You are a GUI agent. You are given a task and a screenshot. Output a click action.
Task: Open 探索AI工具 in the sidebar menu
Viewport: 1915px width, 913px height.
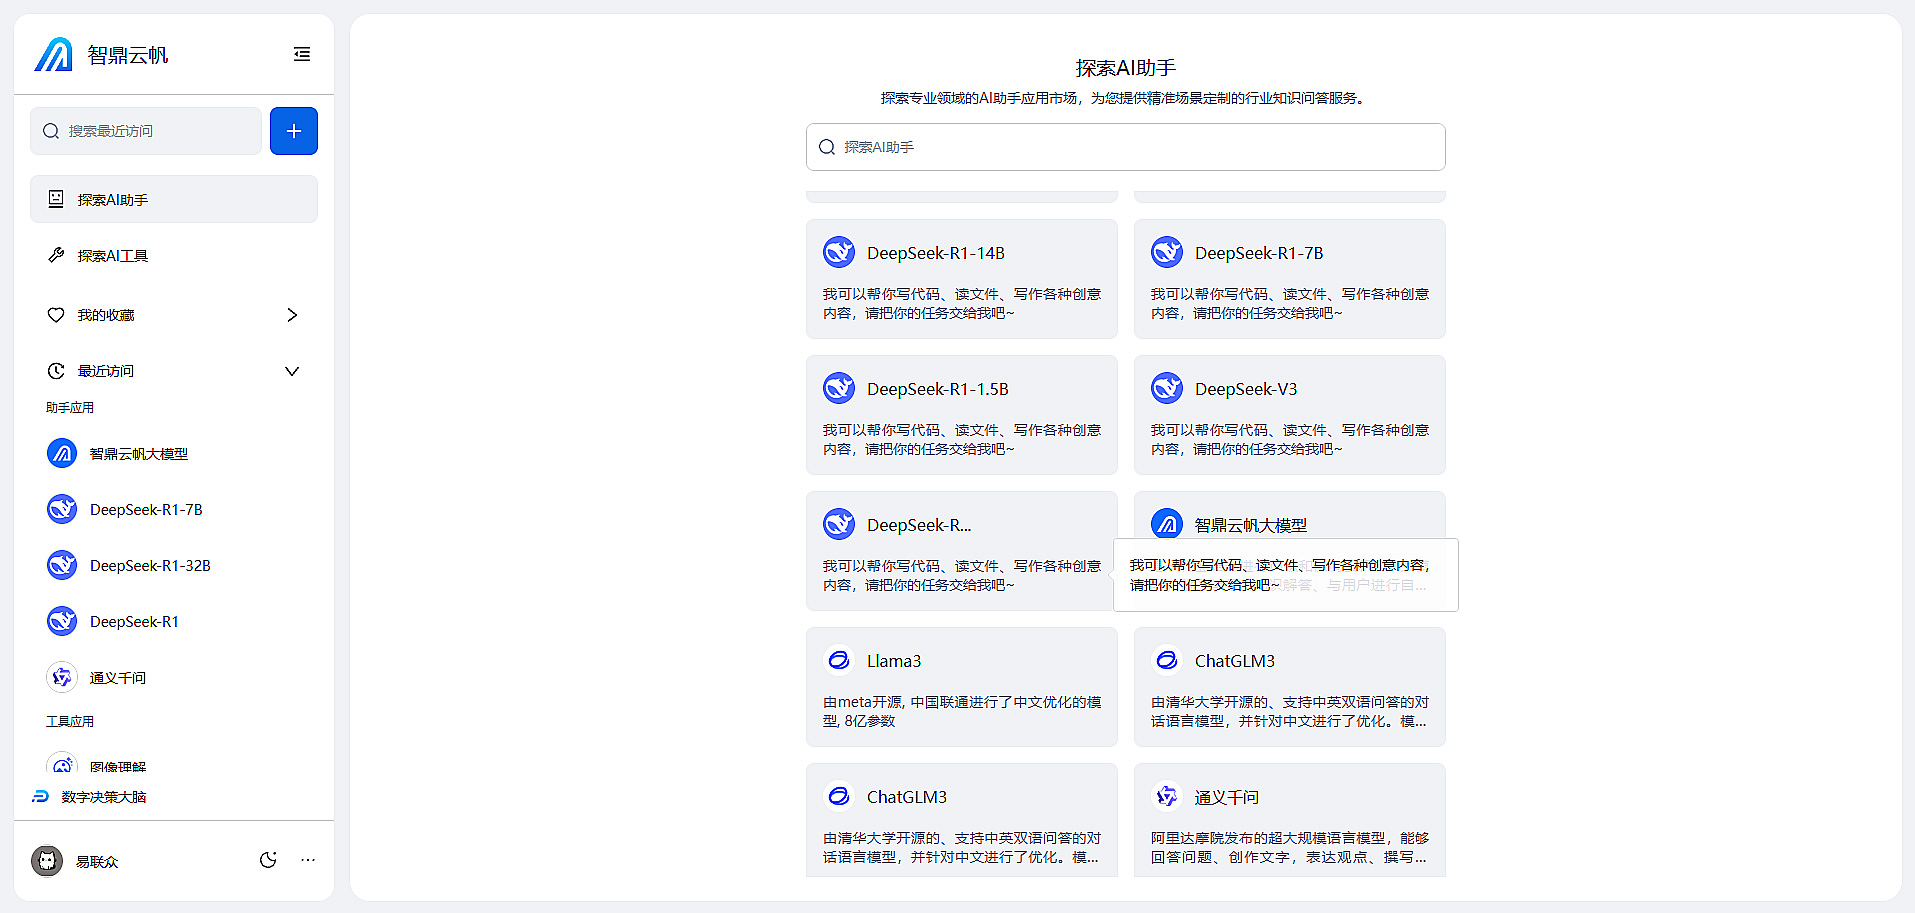coord(174,255)
